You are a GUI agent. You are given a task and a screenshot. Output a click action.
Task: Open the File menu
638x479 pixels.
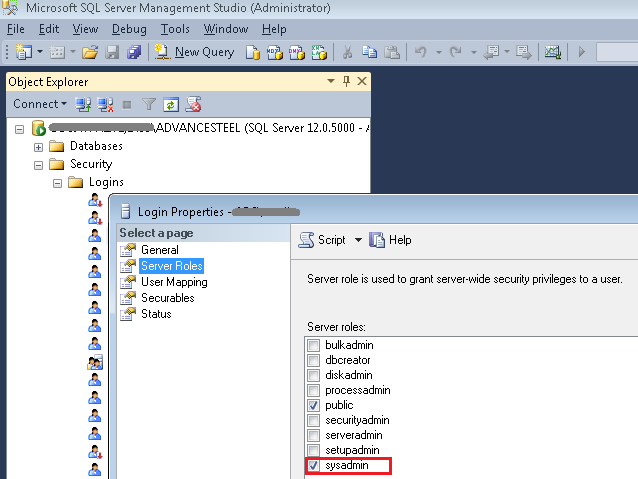16,29
